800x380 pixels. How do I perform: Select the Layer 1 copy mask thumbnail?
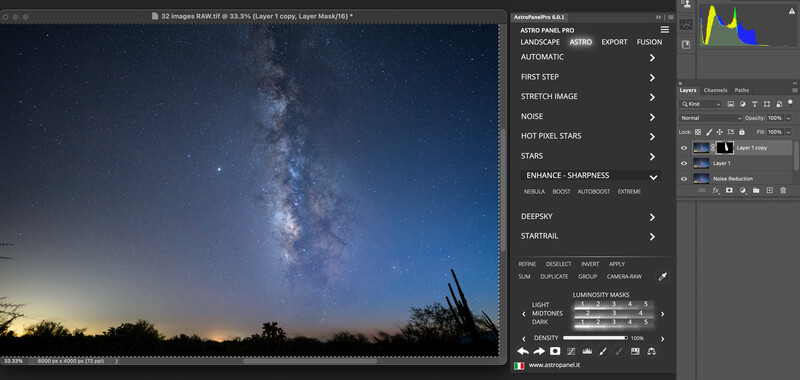(x=725, y=148)
